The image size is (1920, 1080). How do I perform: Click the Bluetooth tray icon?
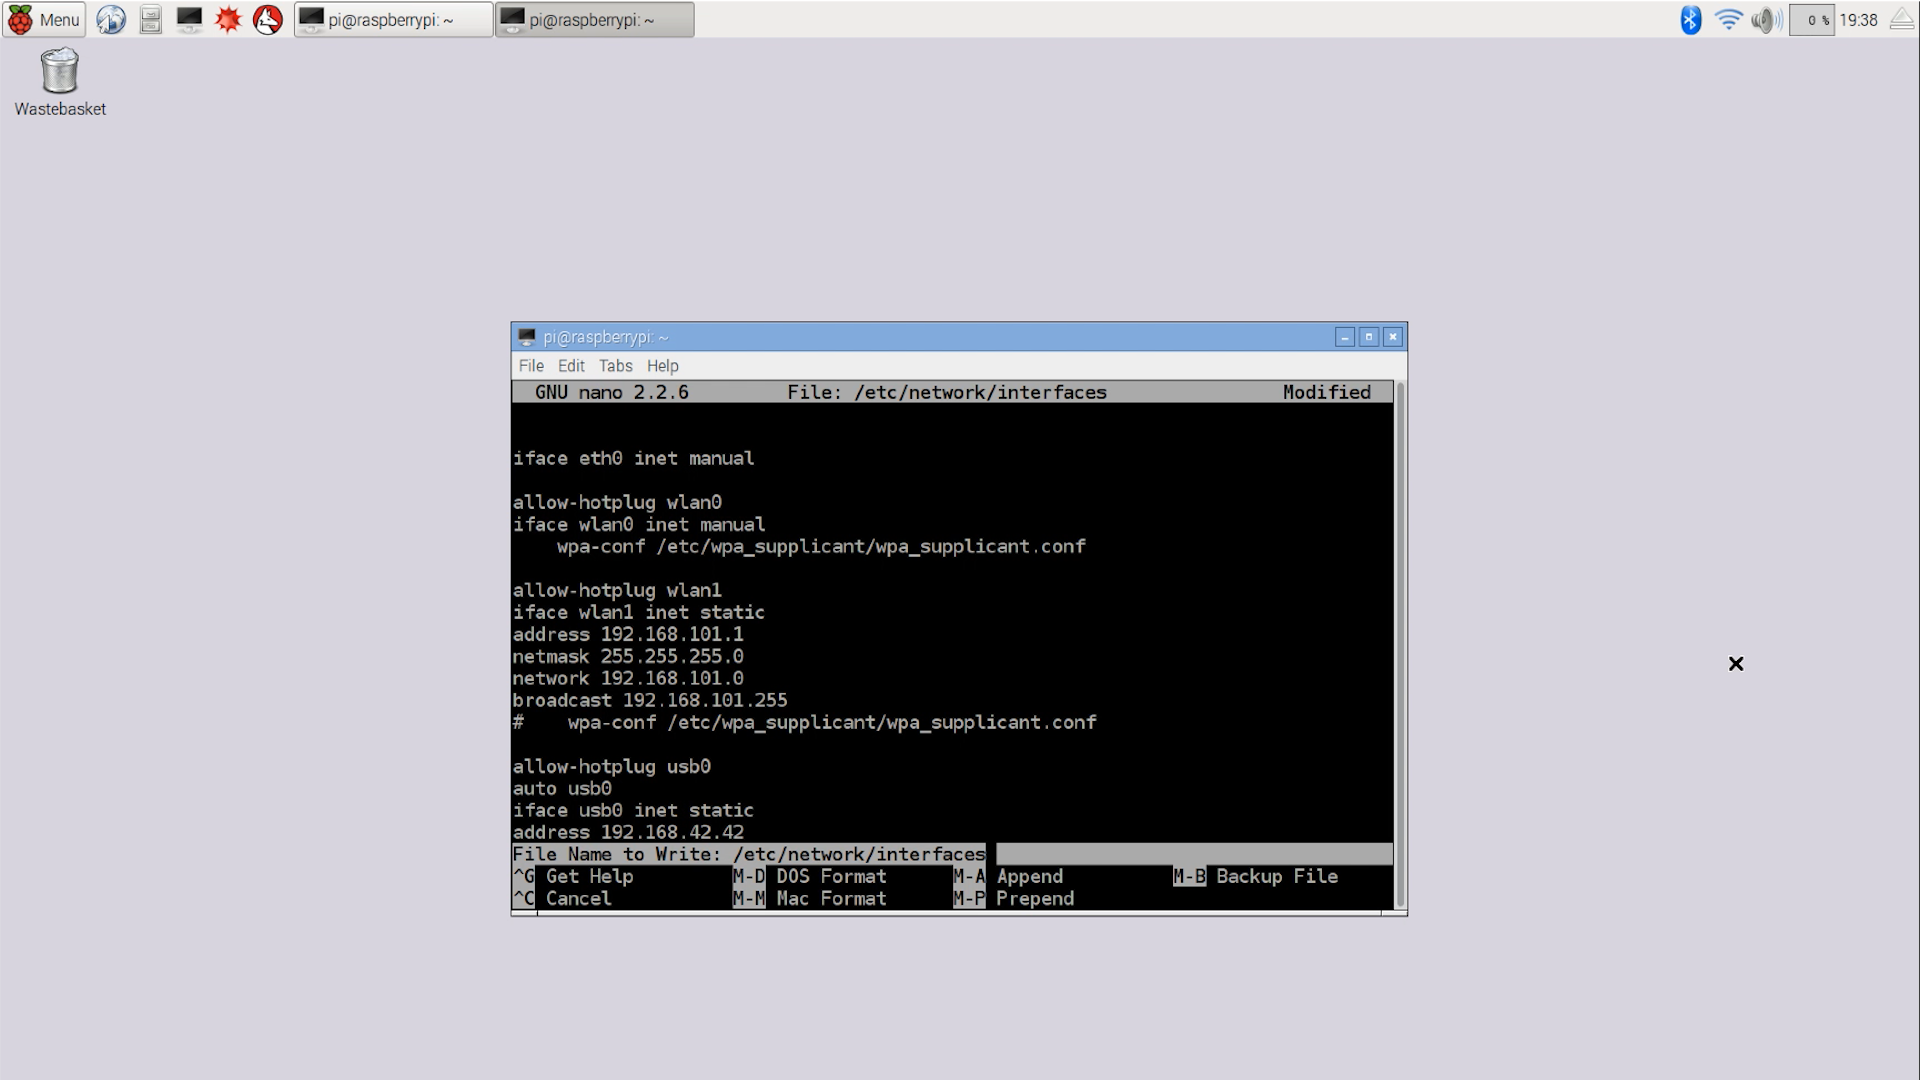click(x=1690, y=19)
